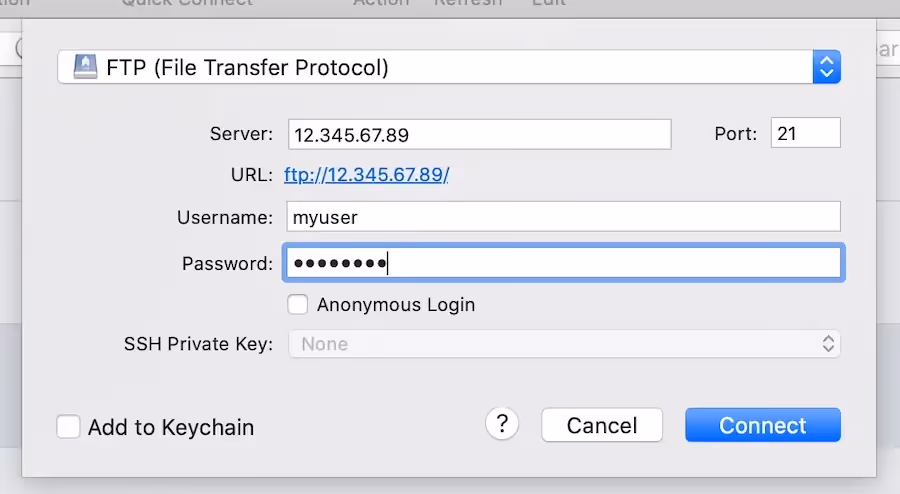900x494 pixels.
Task: Expand the SSH Private Key dropdown
Action: coord(564,344)
